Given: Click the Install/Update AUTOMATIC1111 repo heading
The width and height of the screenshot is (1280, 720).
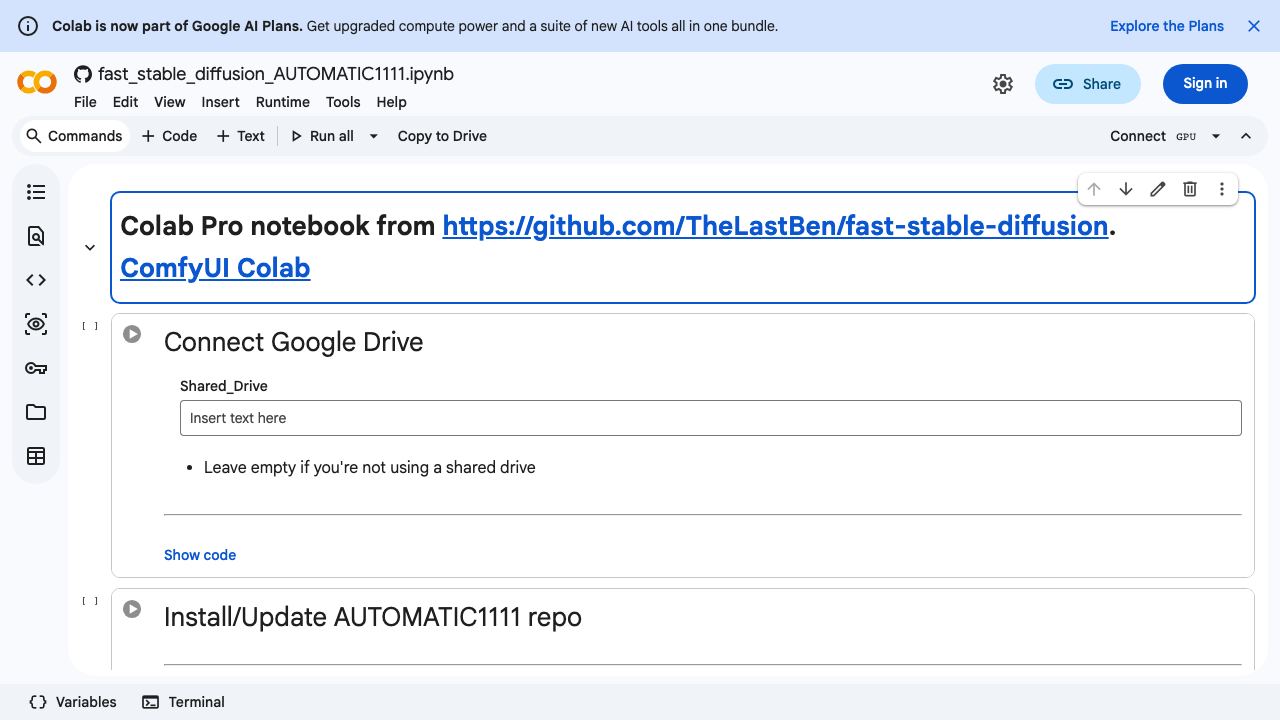Looking at the screenshot, I should [373, 617].
